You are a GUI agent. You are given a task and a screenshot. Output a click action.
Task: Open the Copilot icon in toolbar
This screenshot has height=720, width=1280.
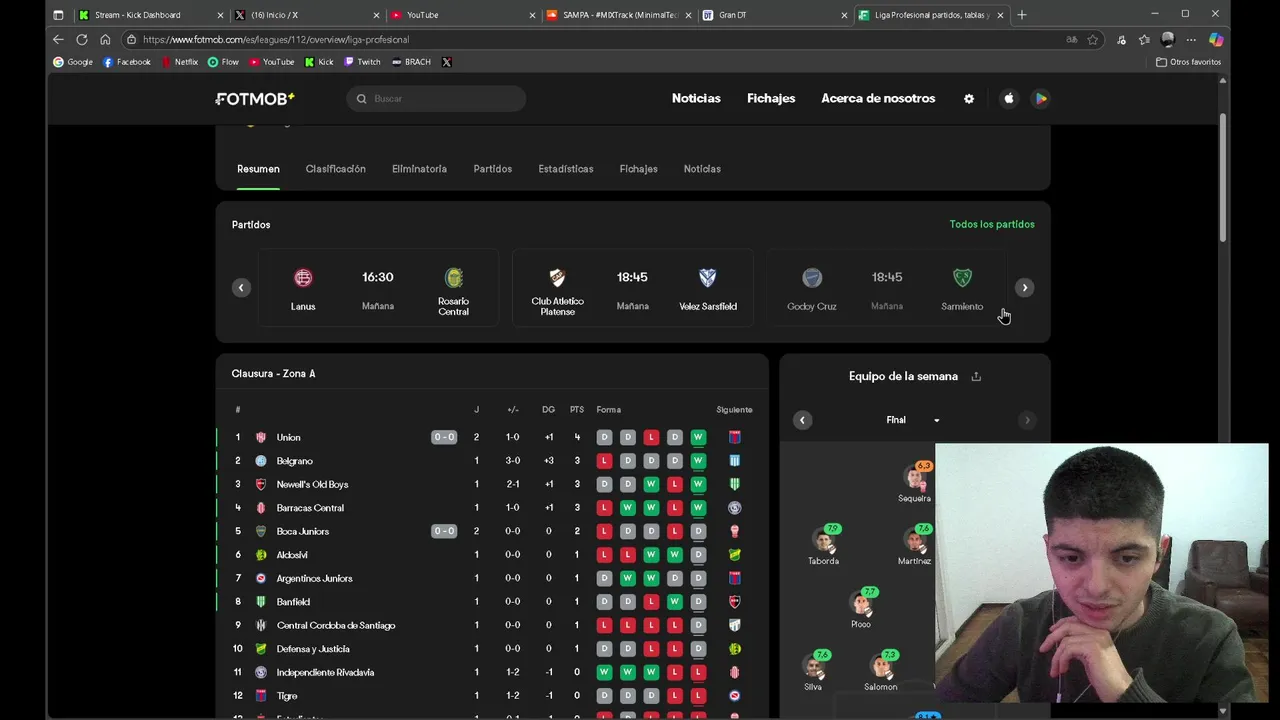click(x=1215, y=39)
